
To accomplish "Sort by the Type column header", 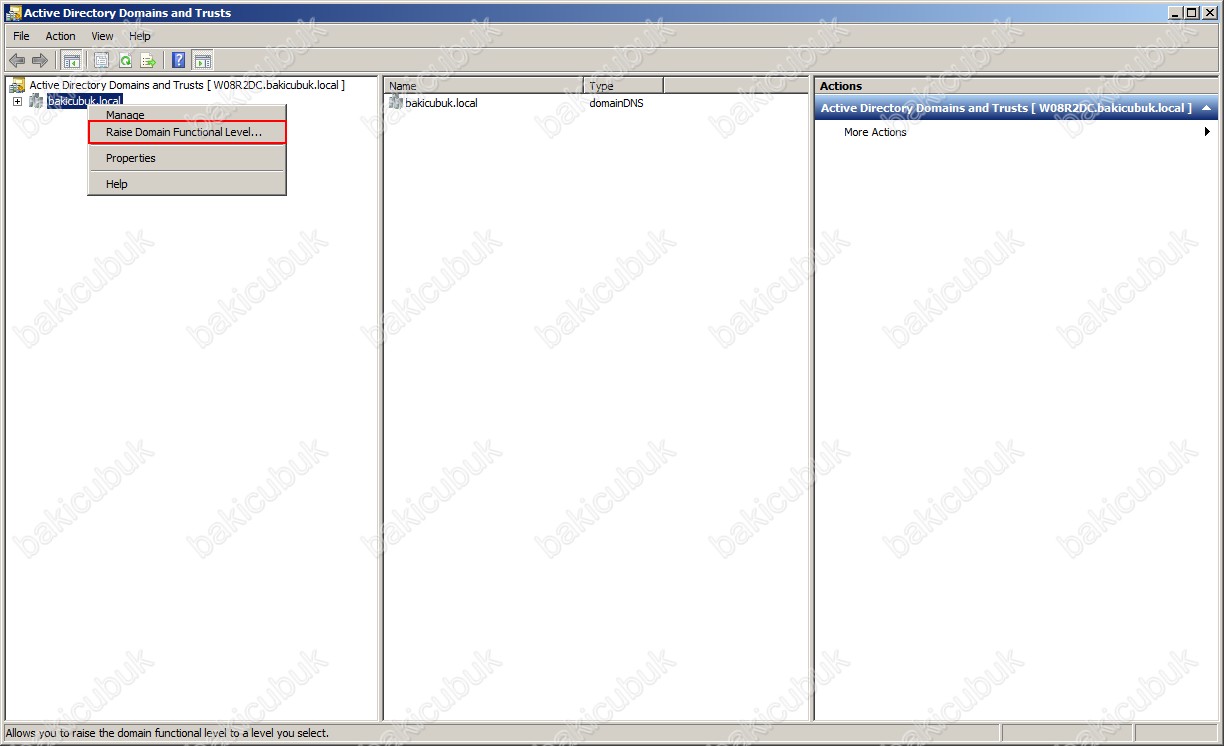I will [x=623, y=86].
